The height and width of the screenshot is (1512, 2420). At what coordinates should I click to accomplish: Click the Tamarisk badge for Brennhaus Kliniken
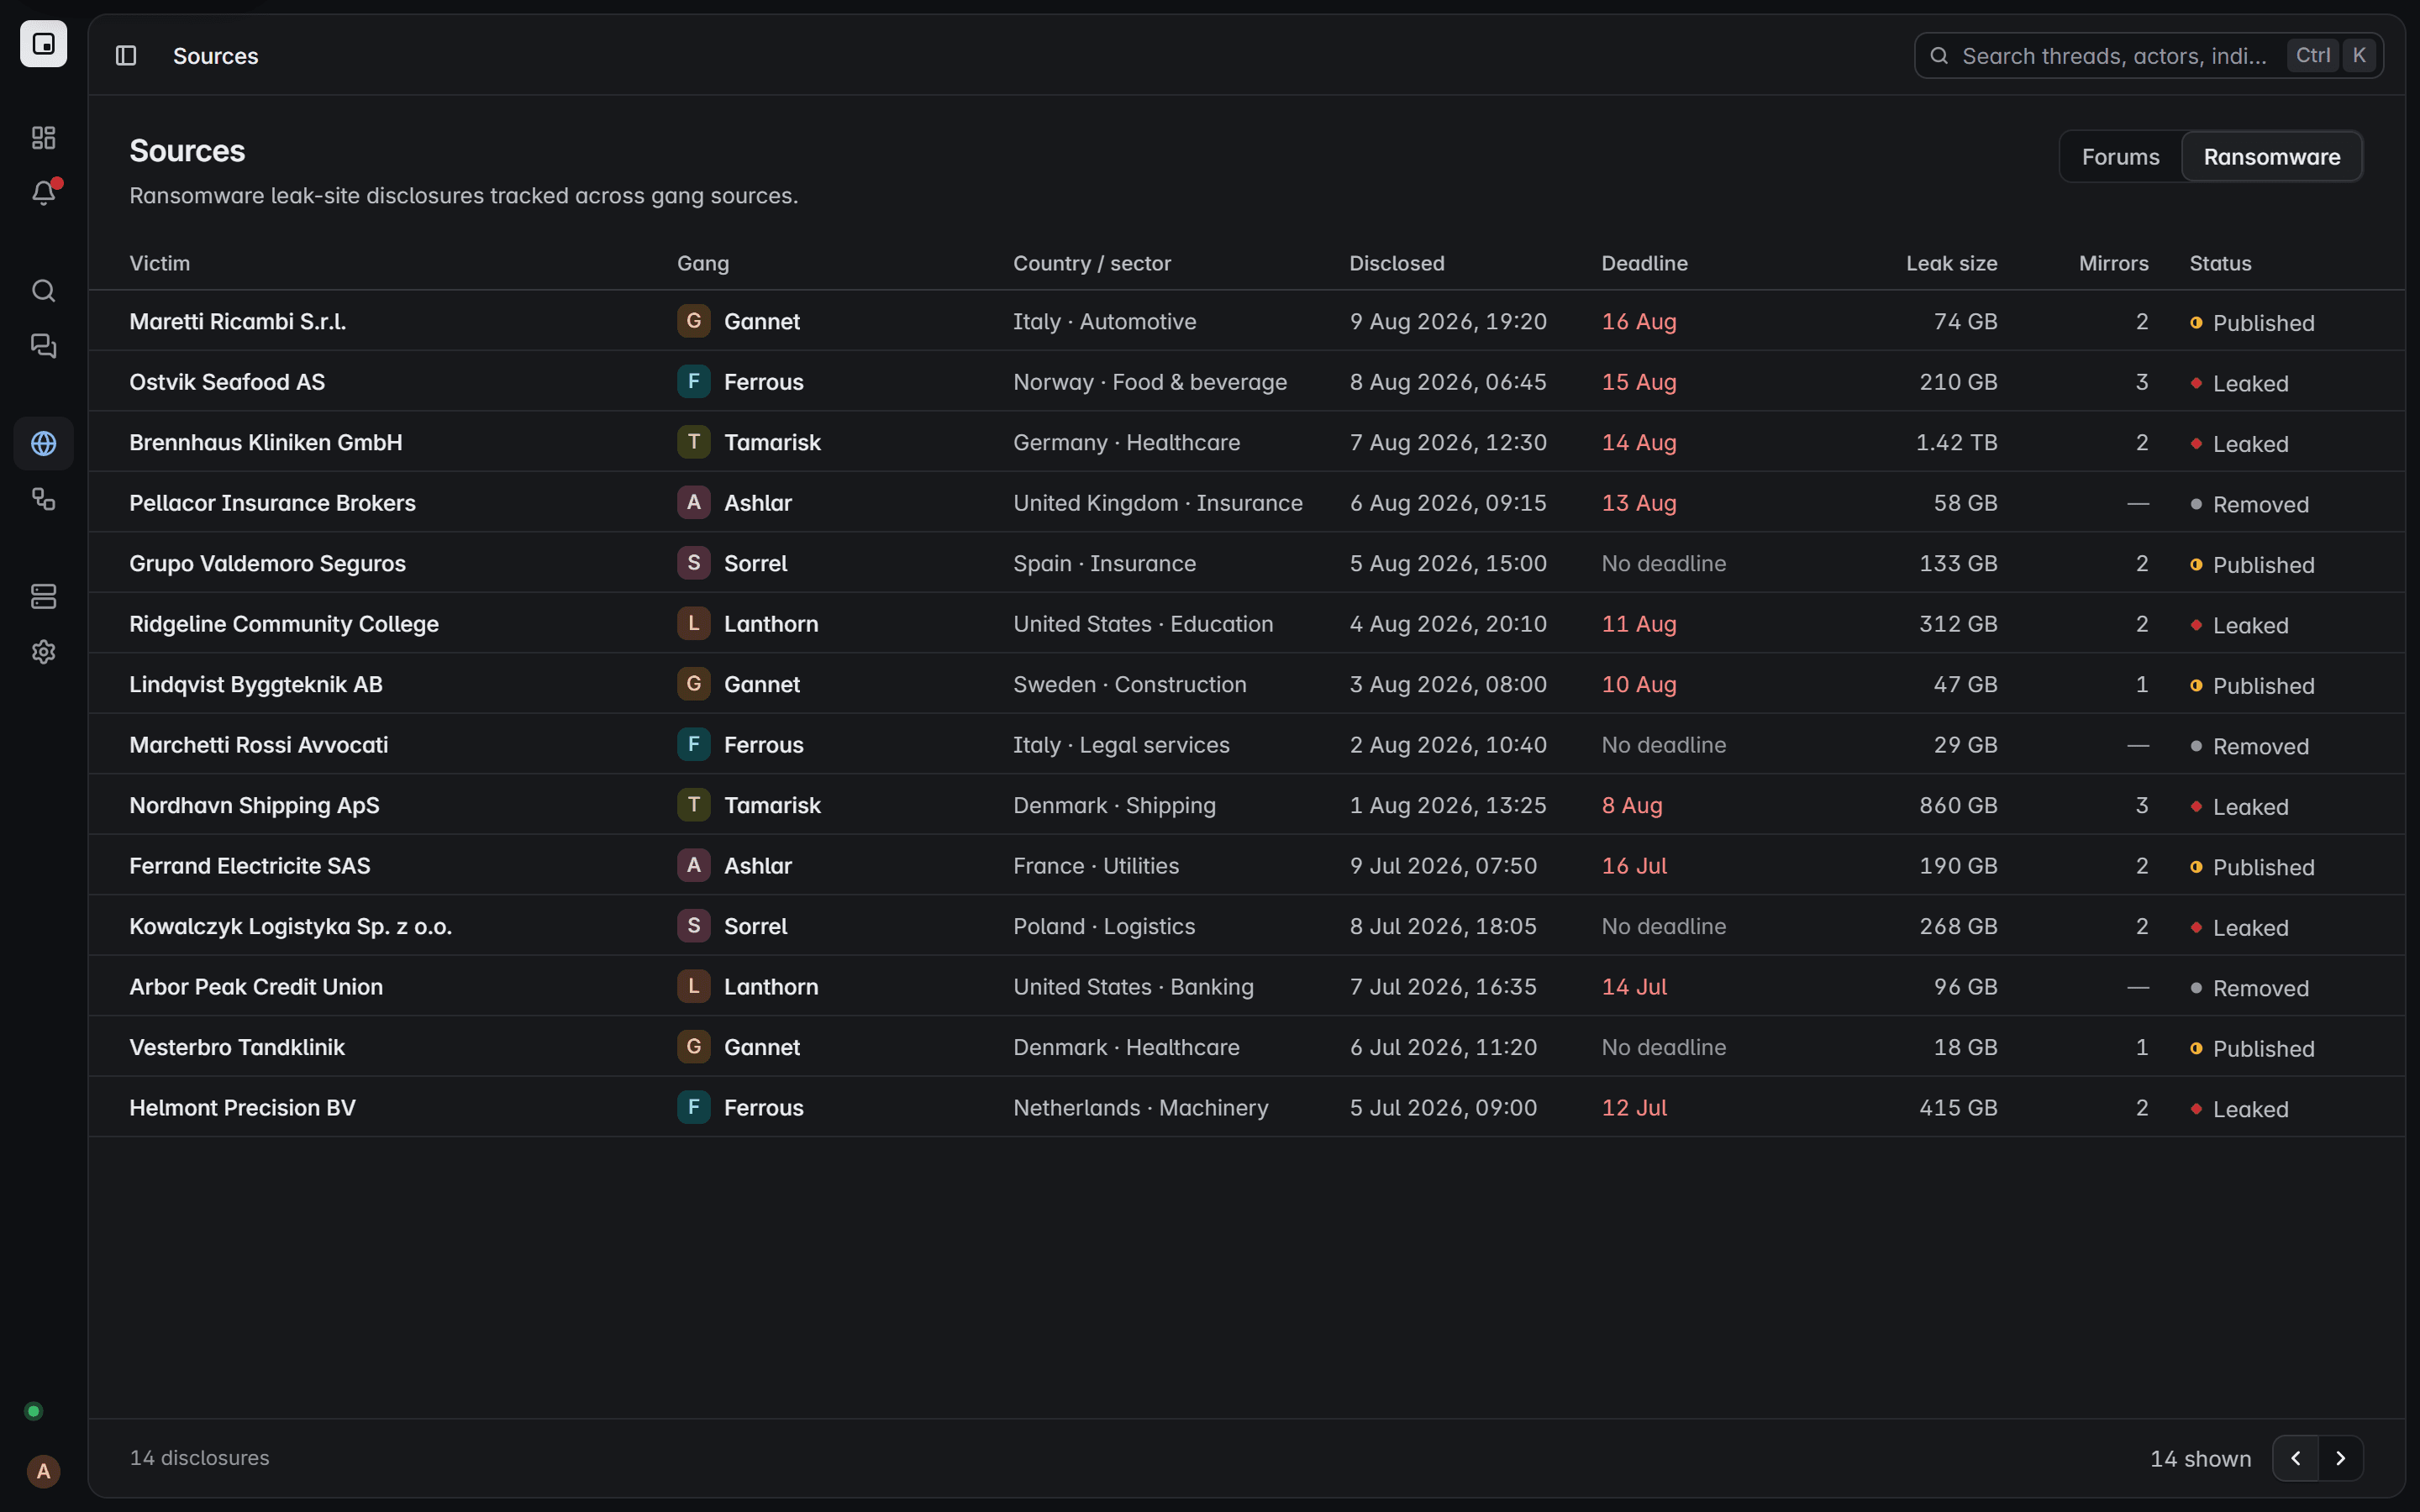[x=694, y=442]
